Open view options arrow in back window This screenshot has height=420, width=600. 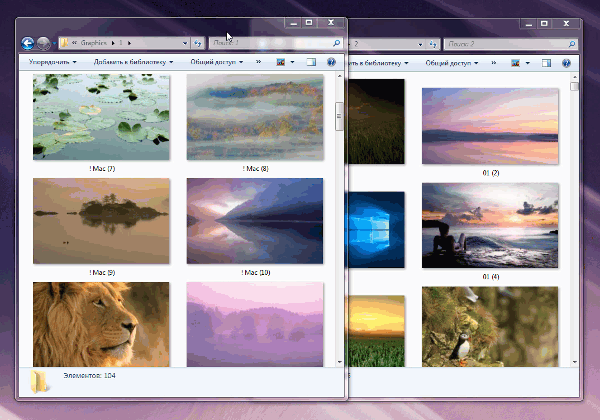(x=528, y=63)
